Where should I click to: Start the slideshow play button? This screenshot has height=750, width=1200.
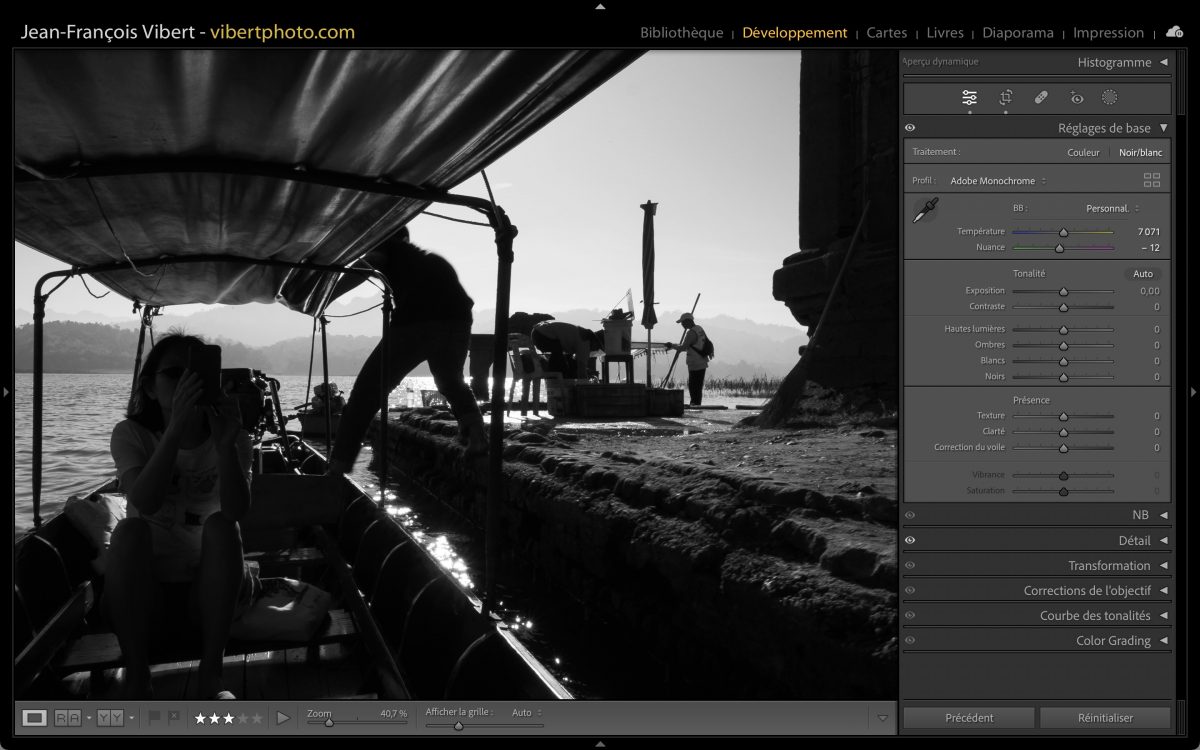[x=283, y=717]
